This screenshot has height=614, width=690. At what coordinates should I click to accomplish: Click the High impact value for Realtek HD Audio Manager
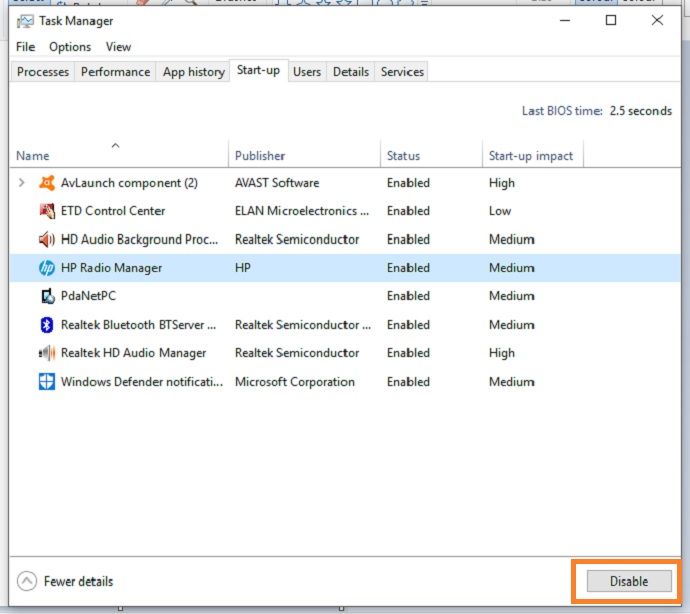coord(502,353)
